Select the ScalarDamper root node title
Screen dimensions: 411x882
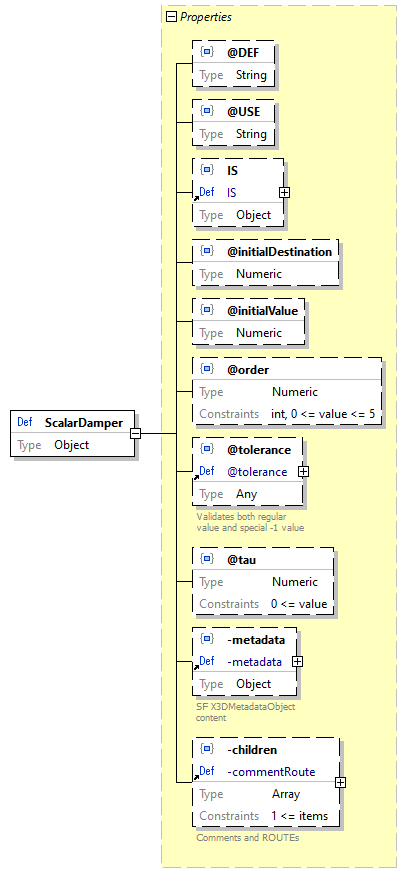[84, 422]
